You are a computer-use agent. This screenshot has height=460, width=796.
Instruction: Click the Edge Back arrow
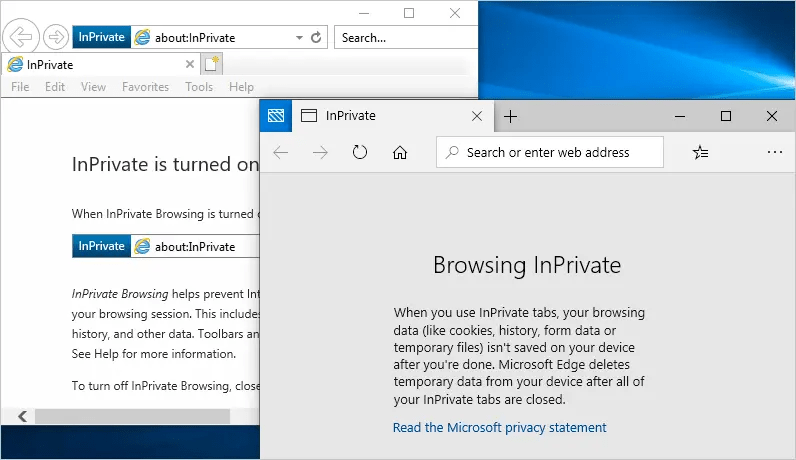(281, 152)
